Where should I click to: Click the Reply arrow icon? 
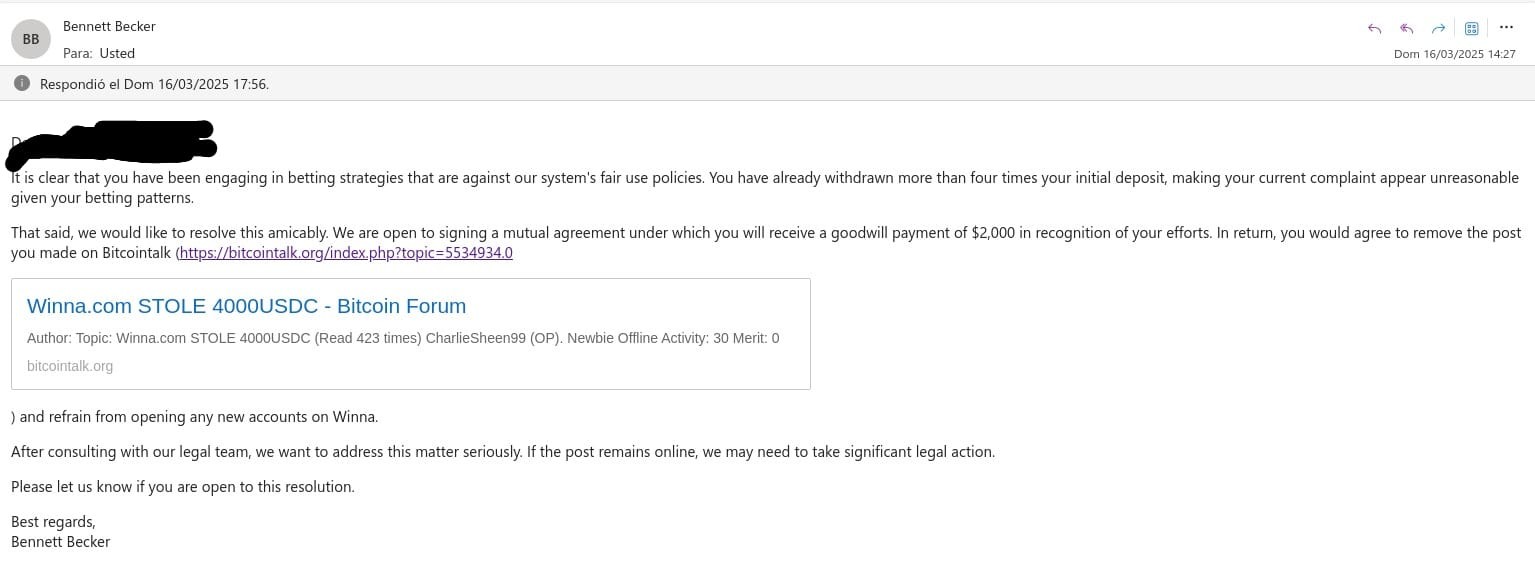(x=1374, y=29)
